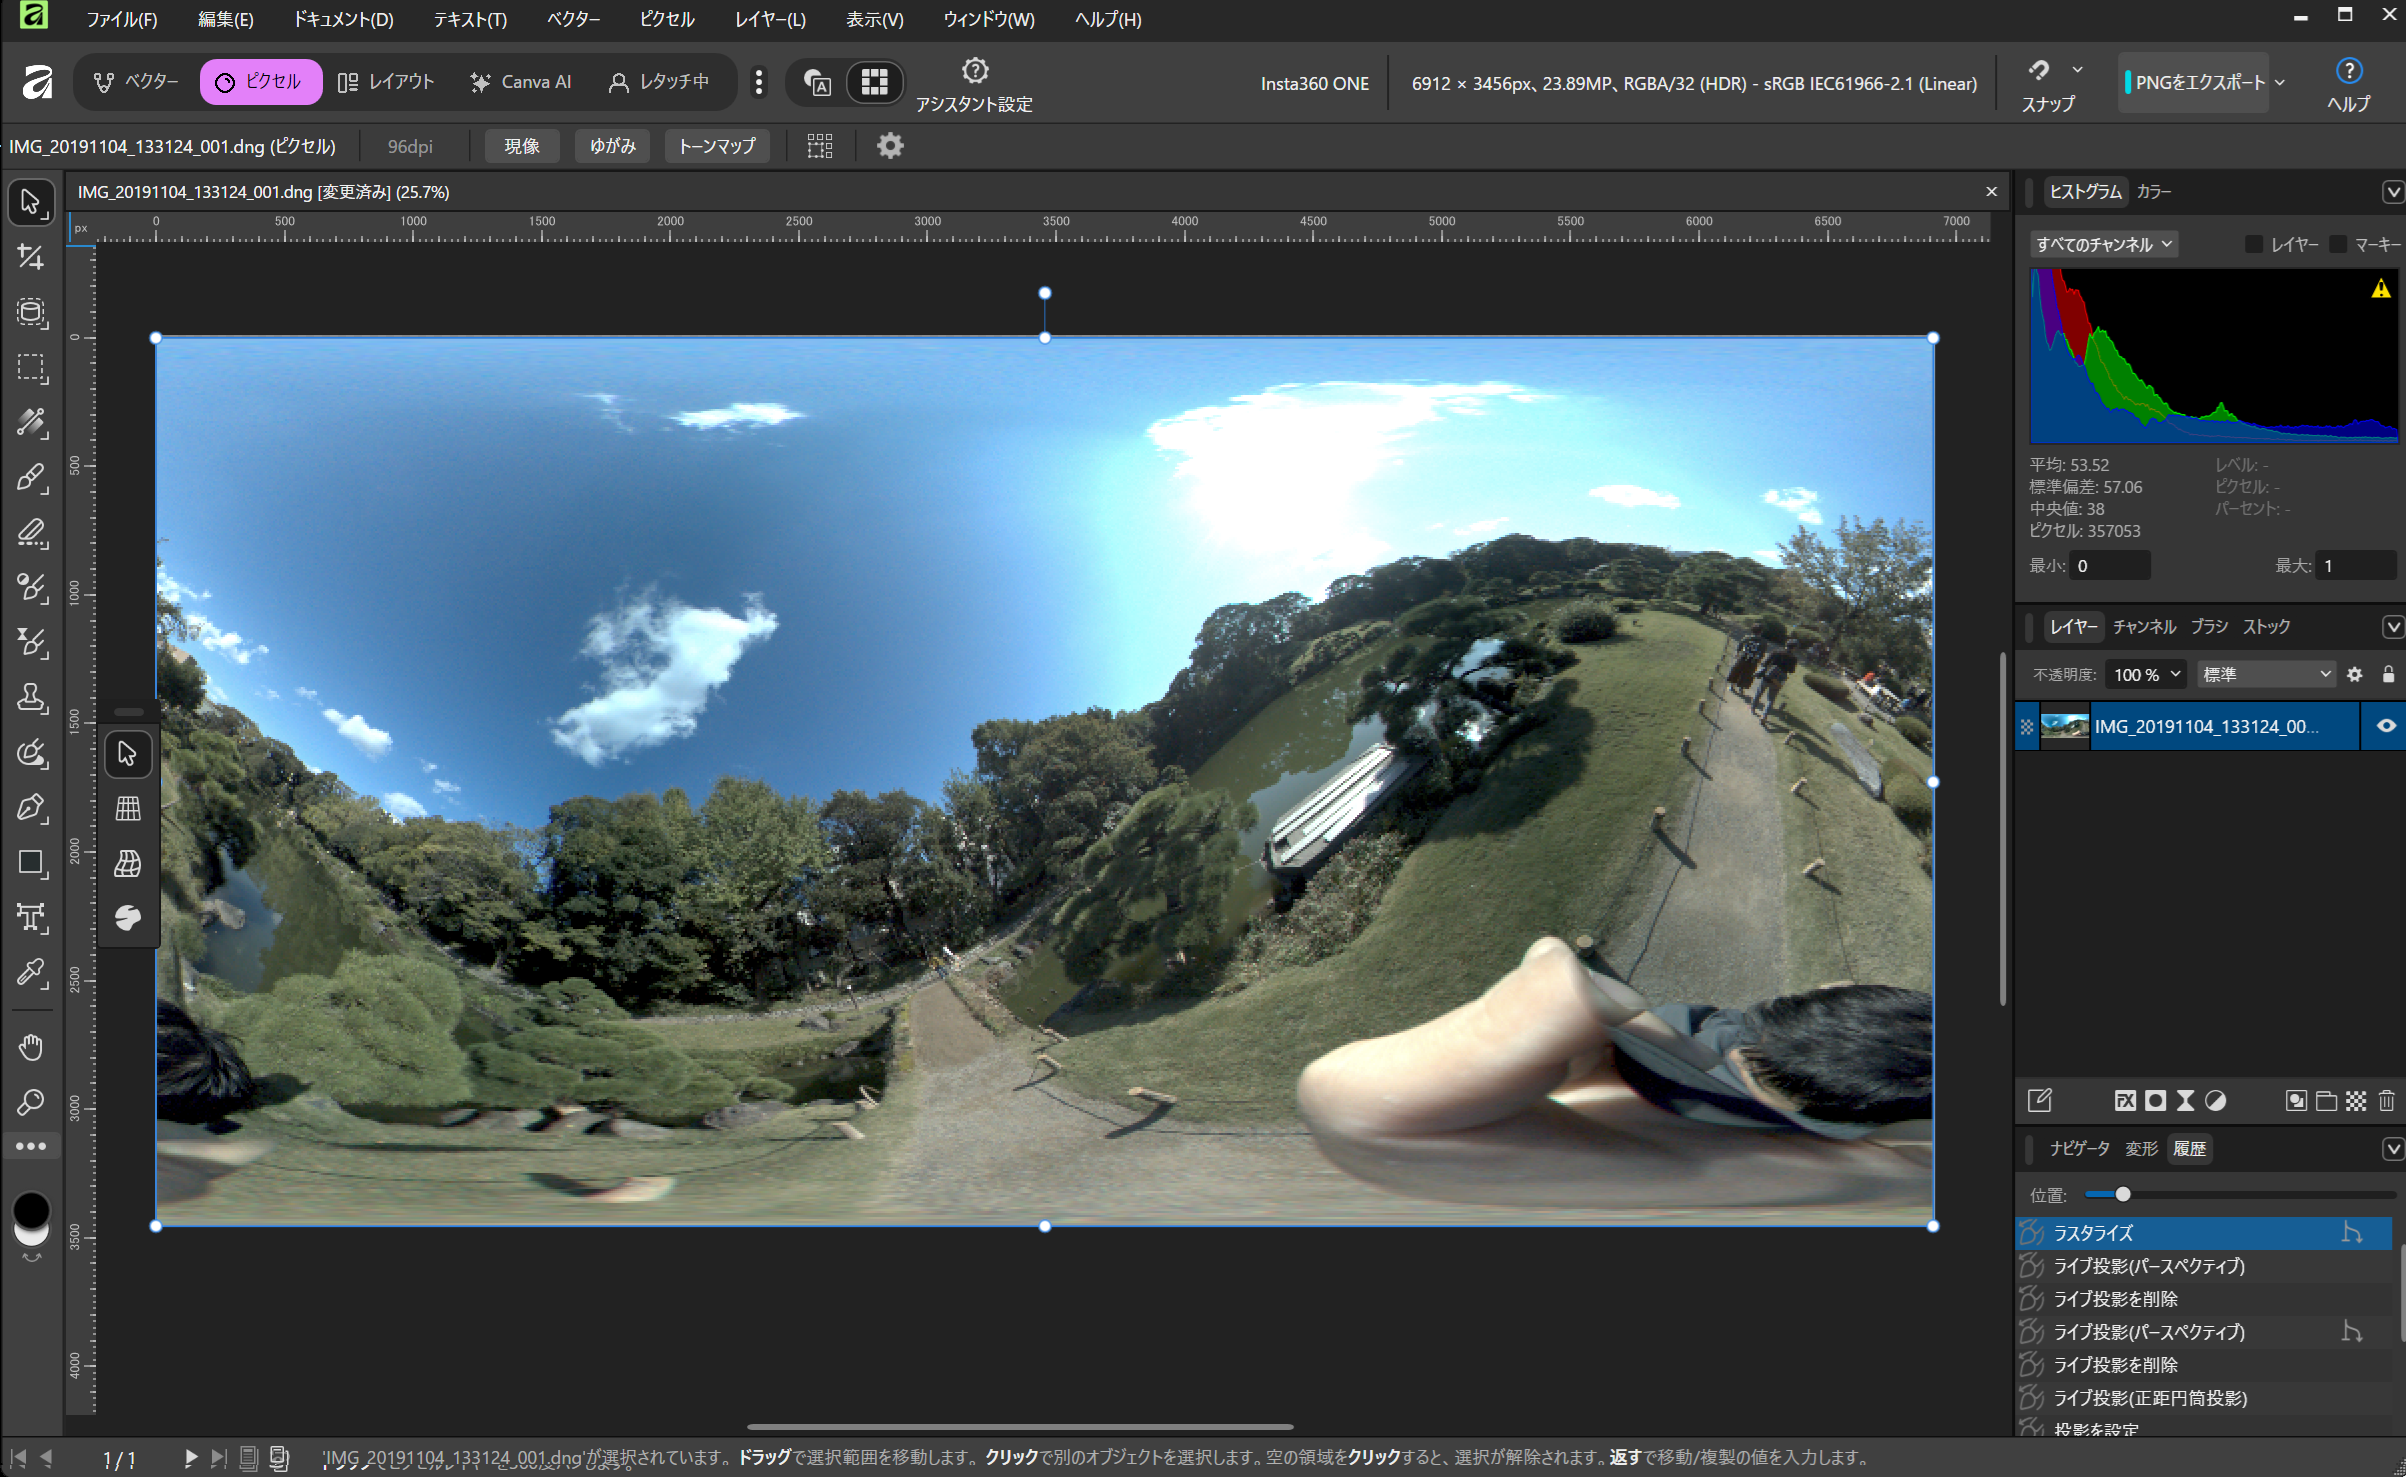Select the Hand view tool
This screenshot has height=1477, width=2406.
tap(30, 1047)
